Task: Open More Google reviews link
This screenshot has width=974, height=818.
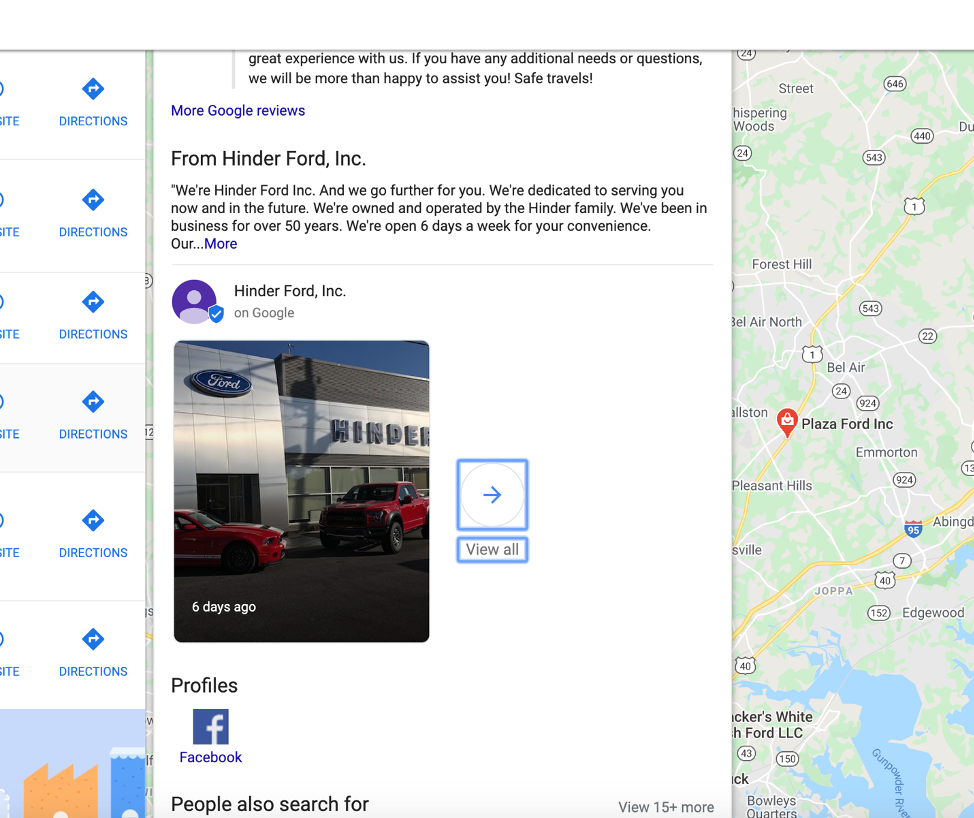Action: coord(238,111)
